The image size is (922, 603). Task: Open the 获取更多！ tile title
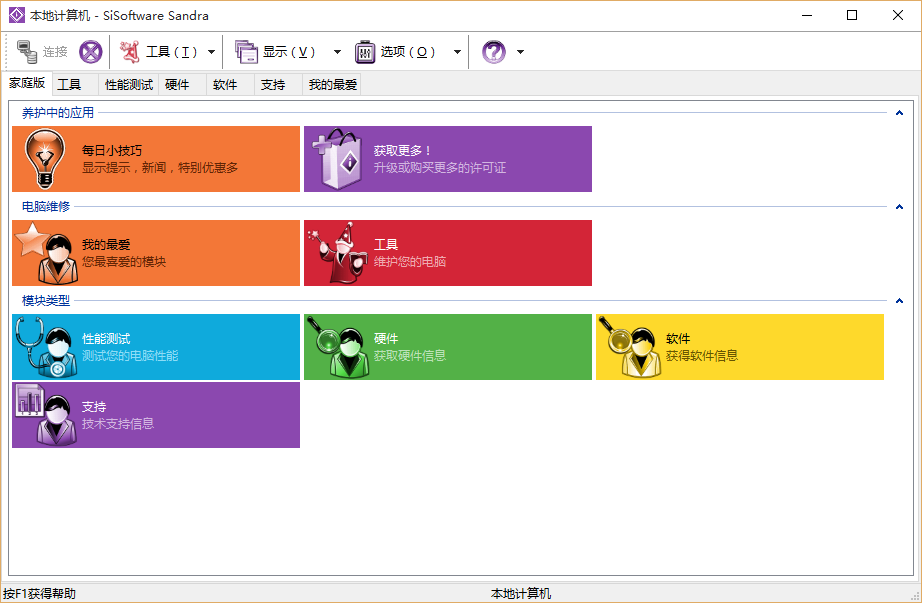(403, 151)
